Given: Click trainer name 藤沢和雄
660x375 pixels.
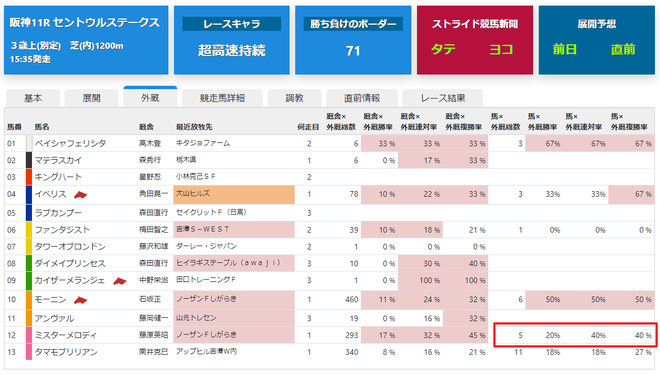Looking at the screenshot, I should click(x=153, y=247).
